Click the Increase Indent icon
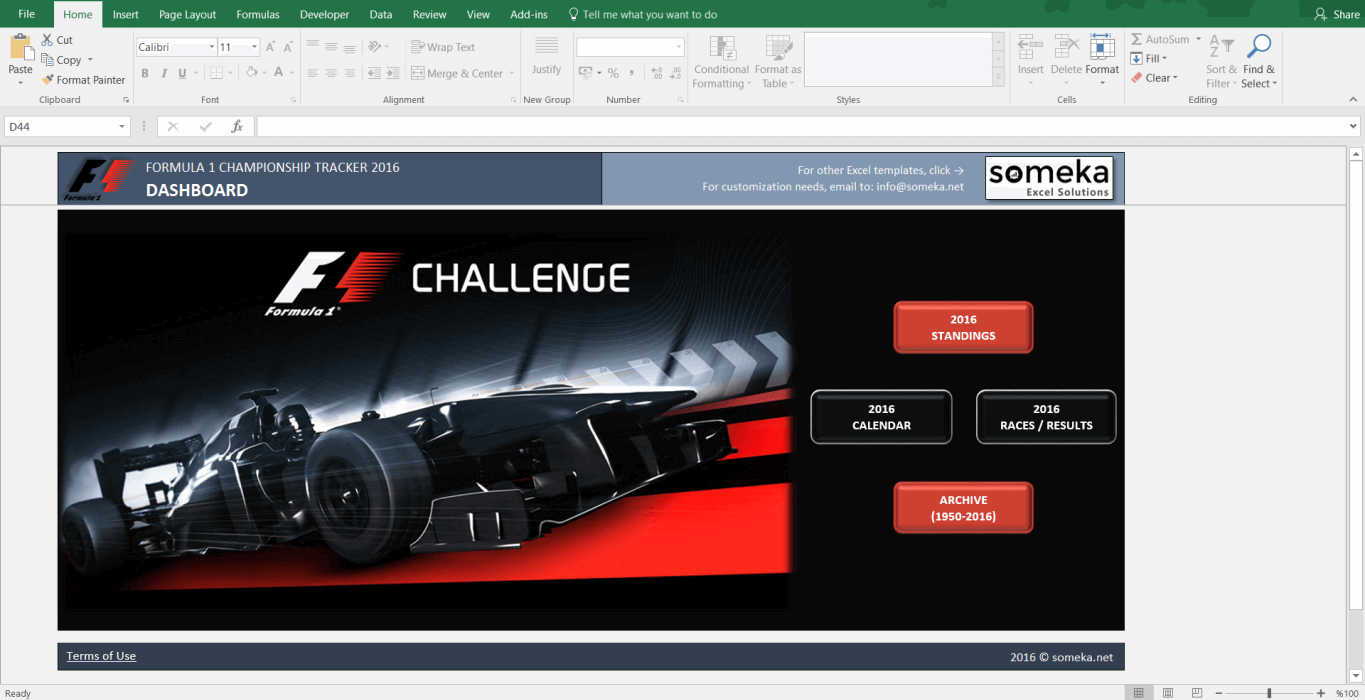This screenshot has width=1365, height=700. [x=392, y=73]
